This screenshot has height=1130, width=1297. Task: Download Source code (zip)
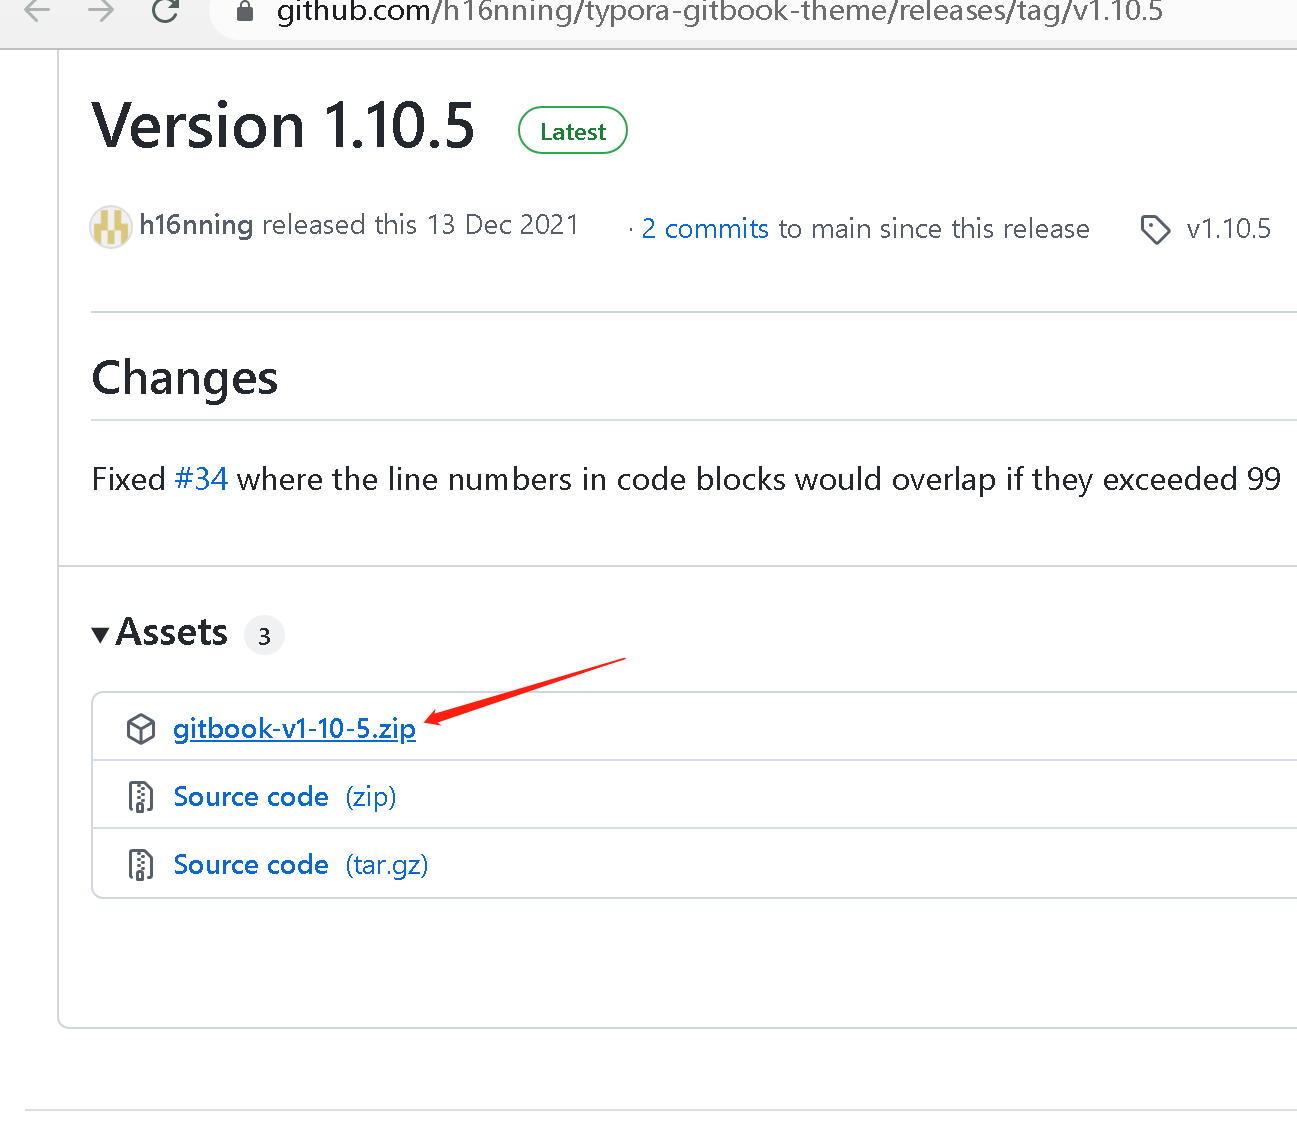pyautogui.click(x=251, y=797)
